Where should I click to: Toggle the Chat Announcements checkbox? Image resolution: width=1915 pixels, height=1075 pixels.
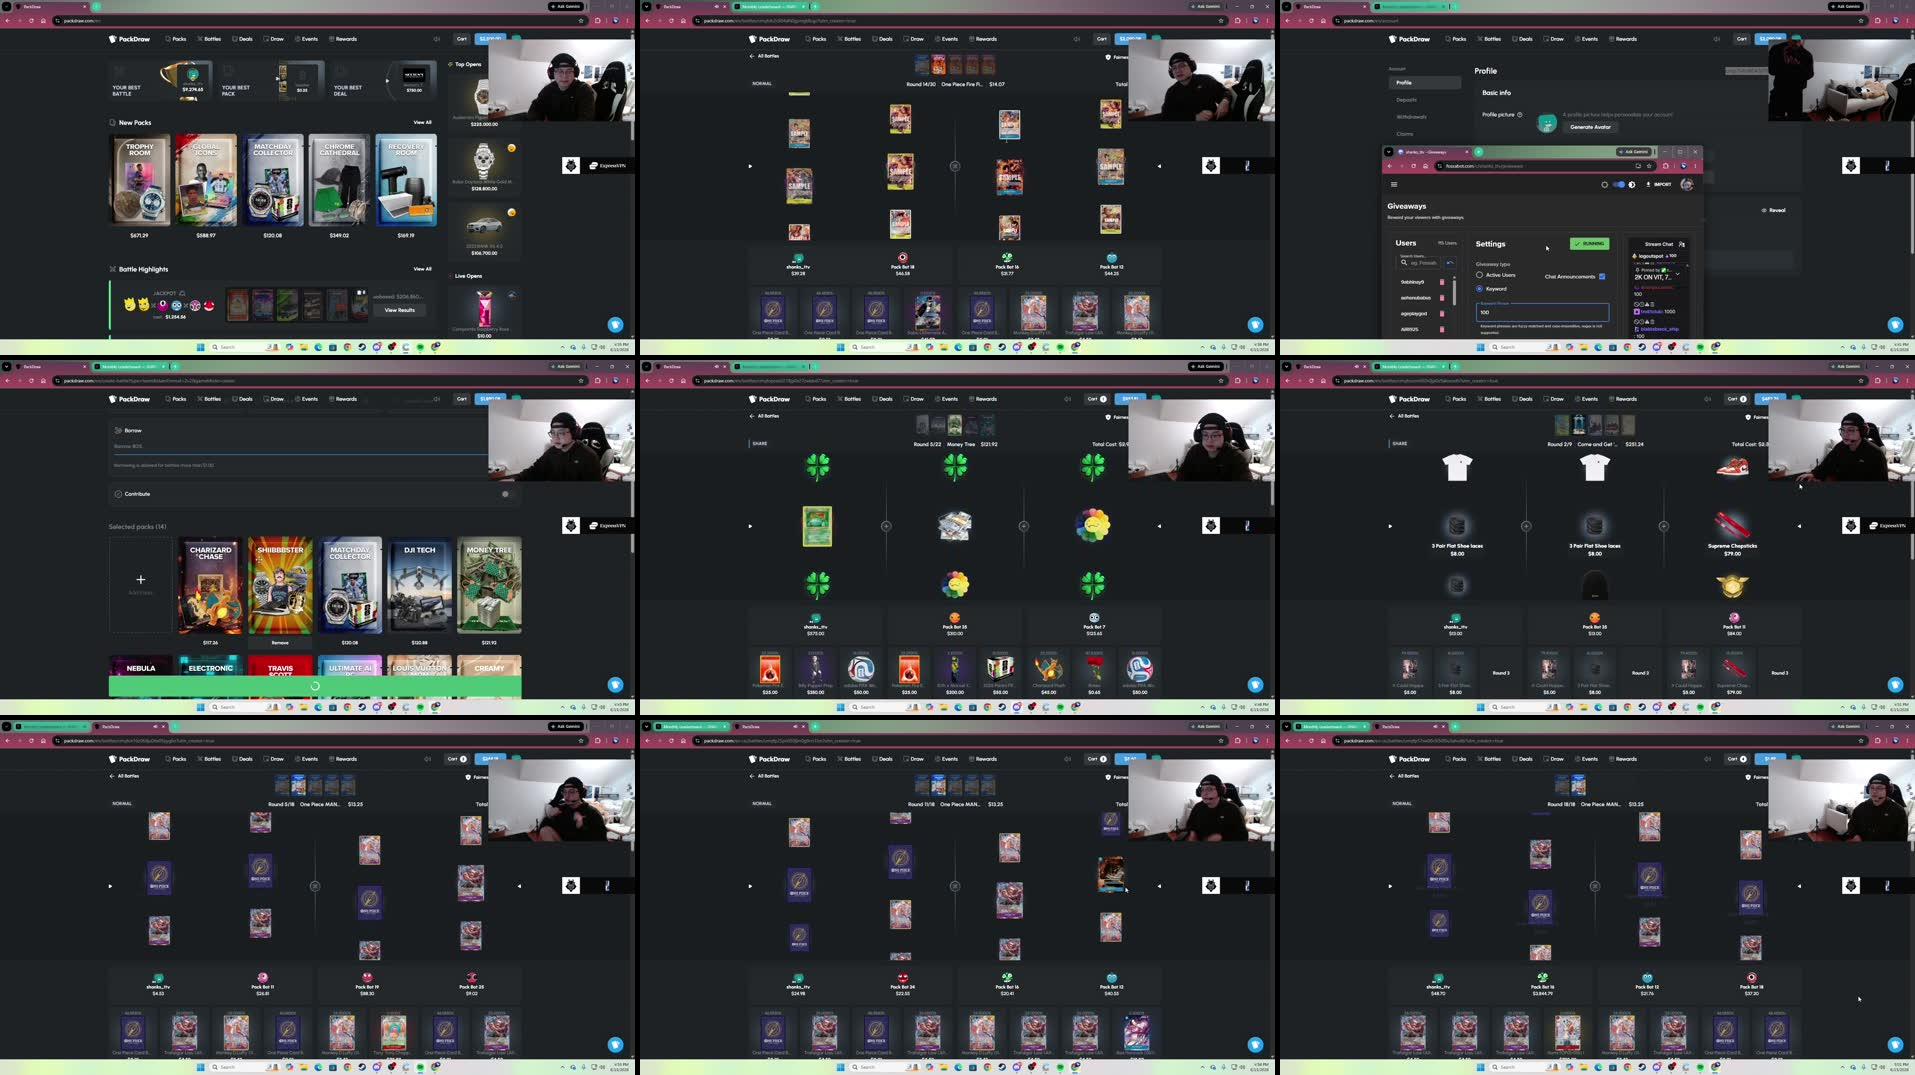click(1602, 276)
